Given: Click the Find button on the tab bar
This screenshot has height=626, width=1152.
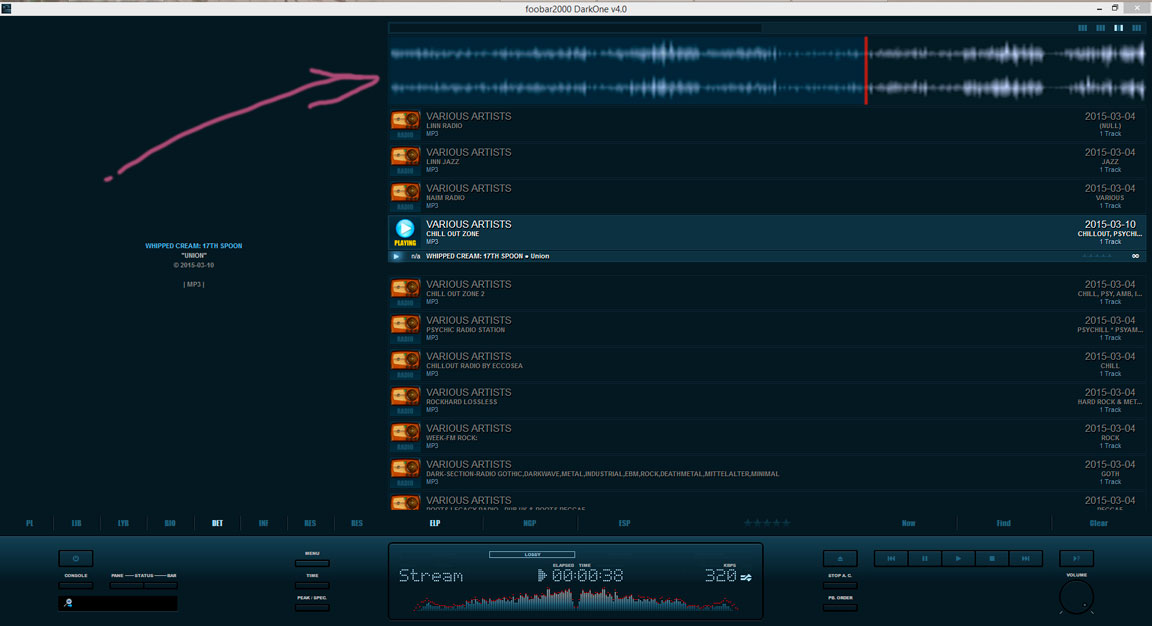Looking at the screenshot, I should (1003, 523).
